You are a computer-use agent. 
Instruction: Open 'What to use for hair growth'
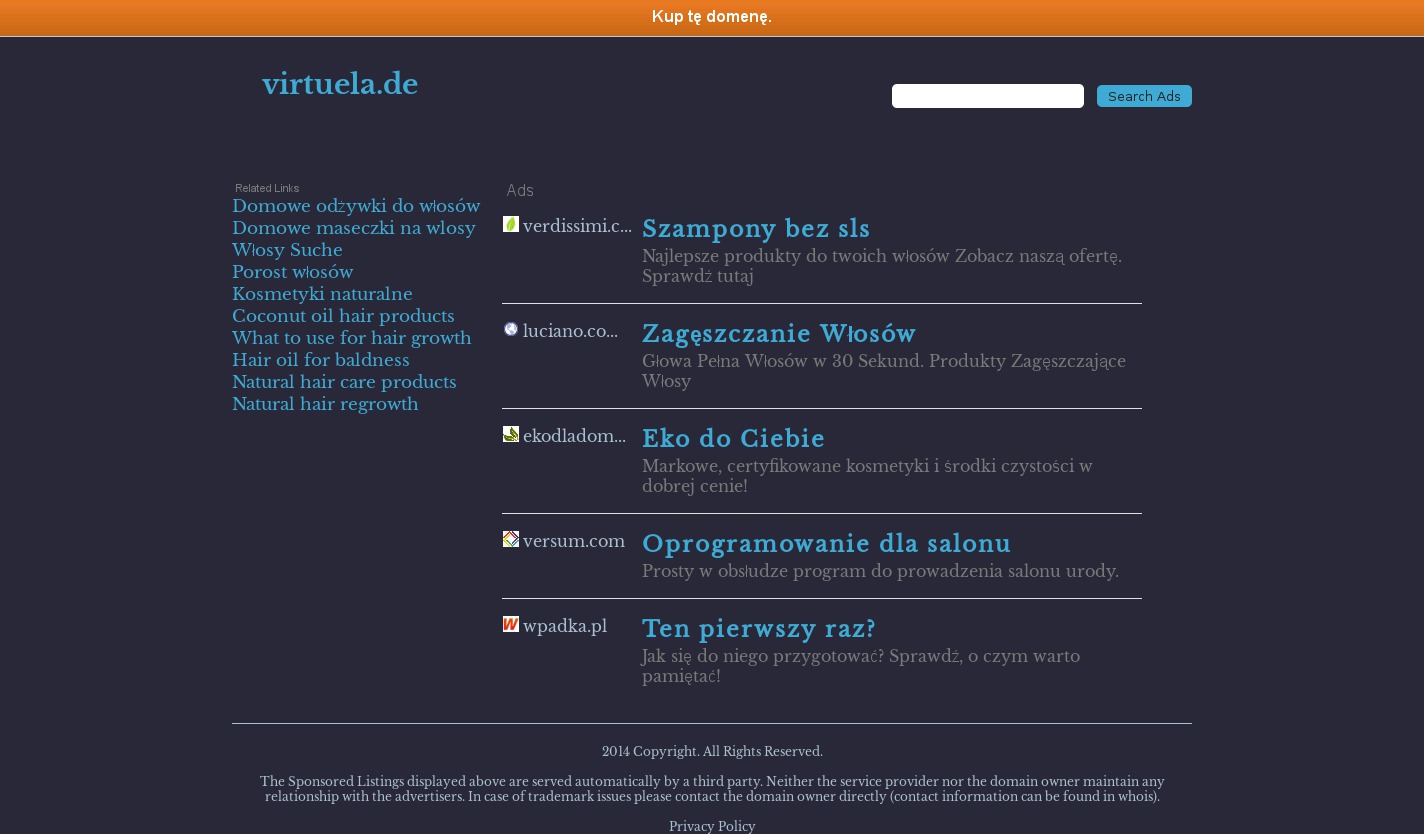(352, 338)
